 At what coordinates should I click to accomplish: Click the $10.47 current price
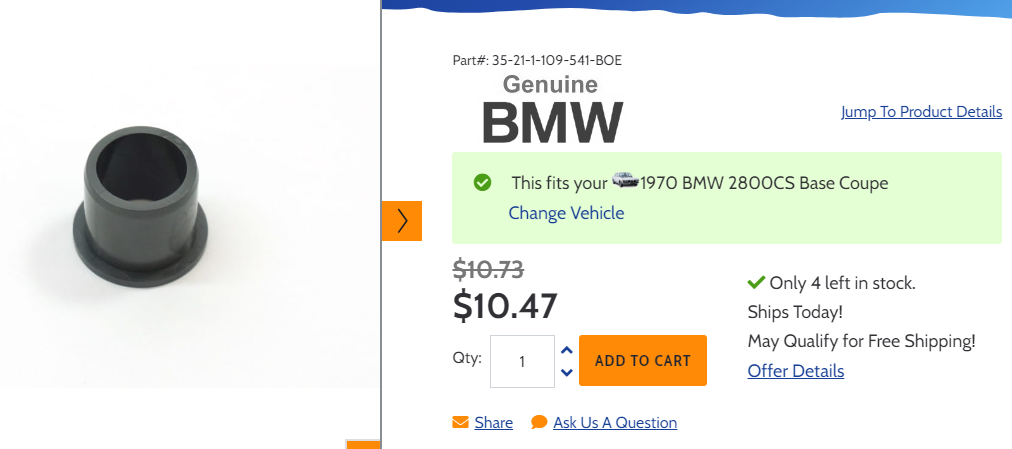(x=505, y=306)
